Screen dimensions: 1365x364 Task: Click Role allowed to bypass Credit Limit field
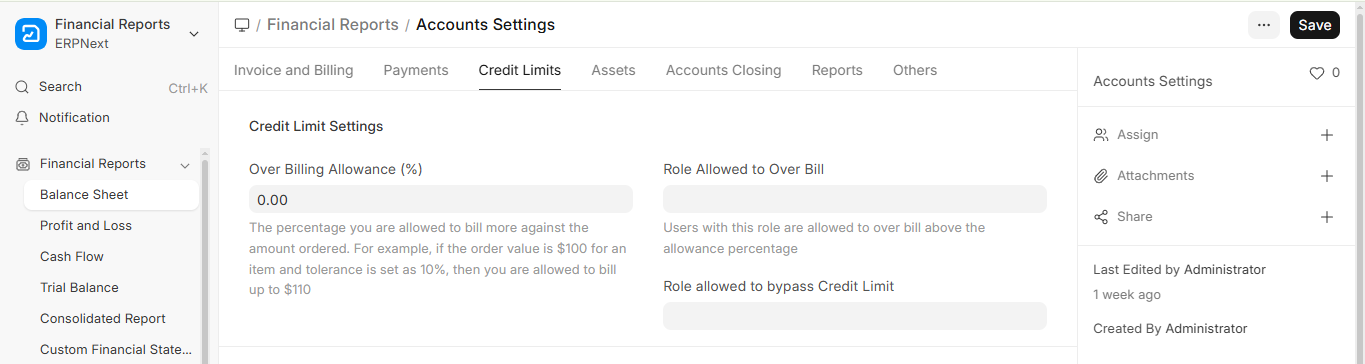tap(855, 316)
